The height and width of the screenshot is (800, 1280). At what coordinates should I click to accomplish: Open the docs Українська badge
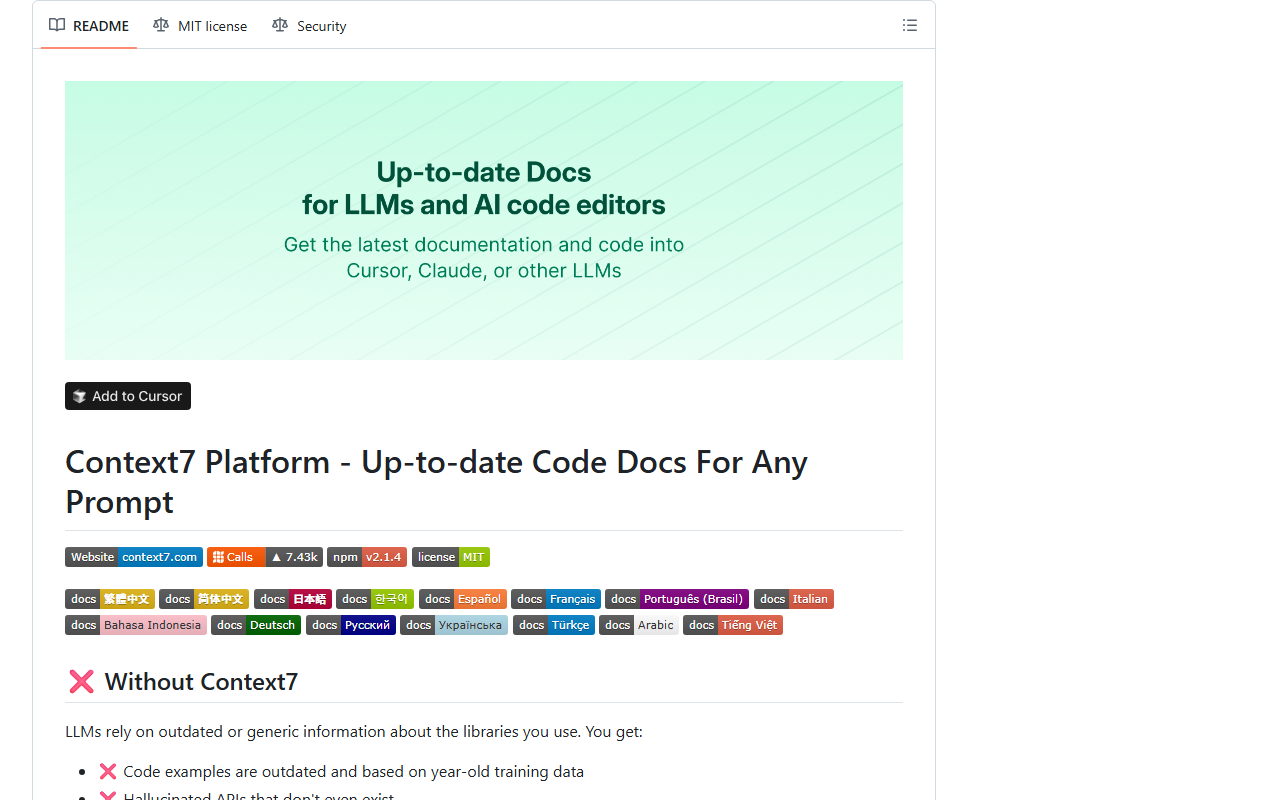pyautogui.click(x=453, y=625)
